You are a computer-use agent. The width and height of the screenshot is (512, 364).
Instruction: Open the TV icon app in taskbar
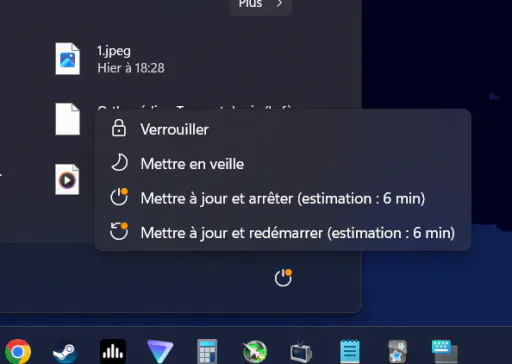[x=301, y=352]
